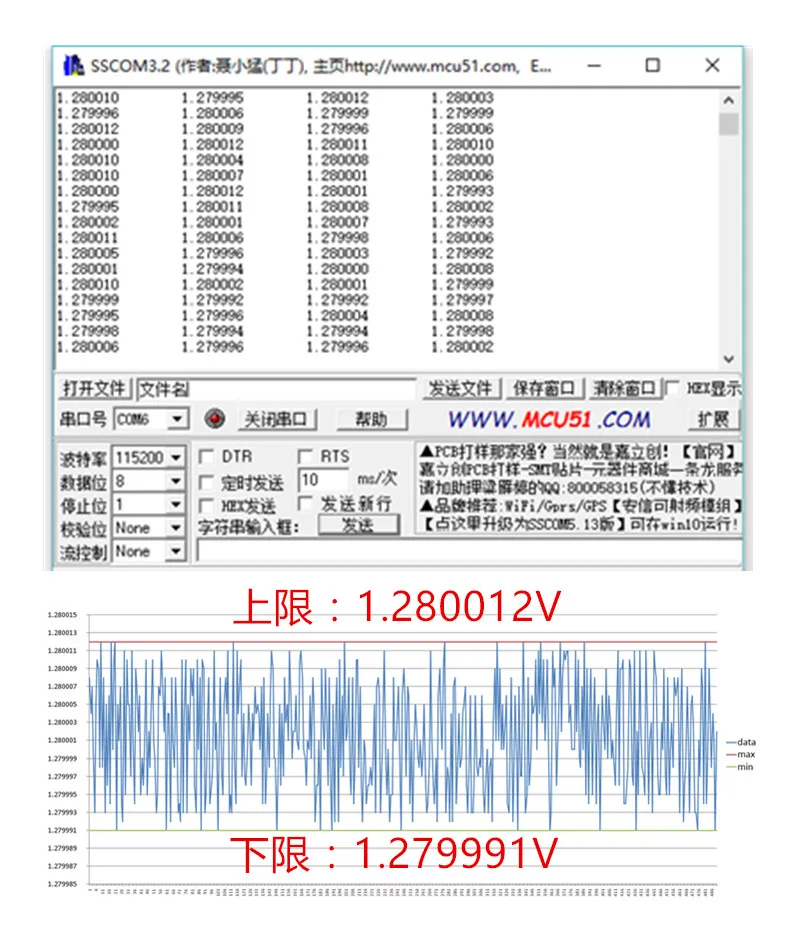
Task: Open the WWW.MCU51.COM website link
Action: (549, 419)
